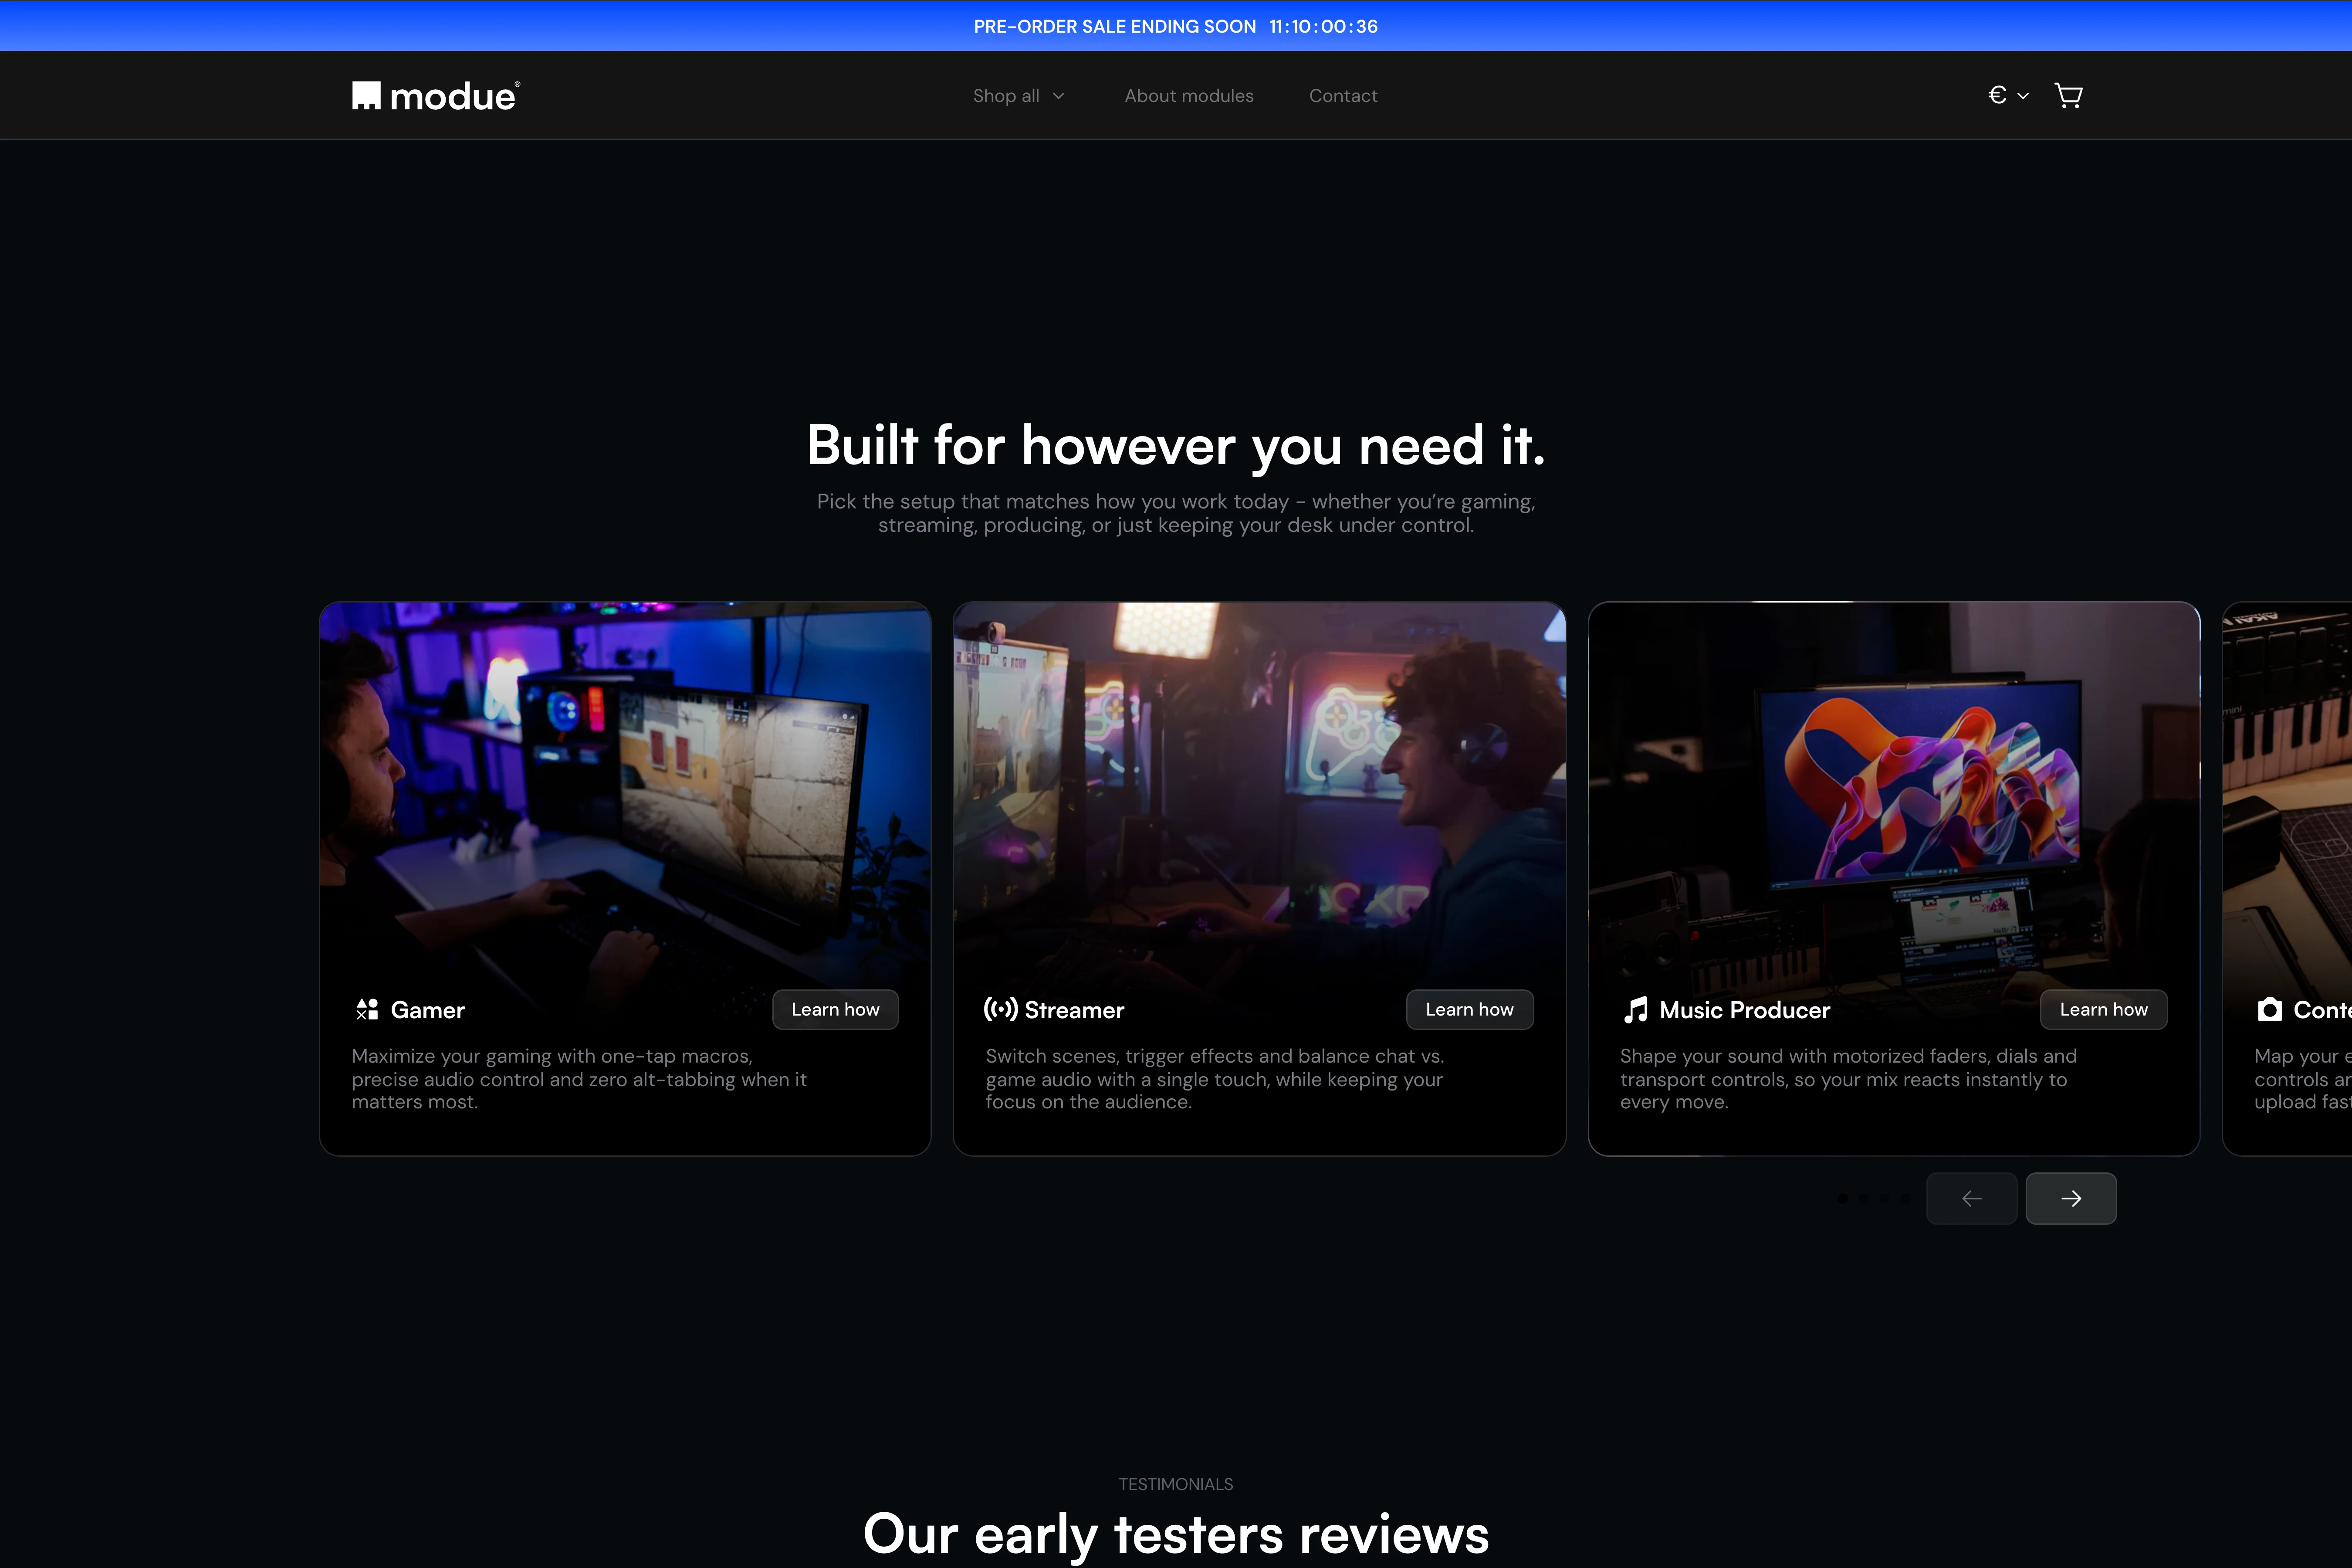
Task: Select the first carousel pagination dot
Action: tap(1843, 1198)
